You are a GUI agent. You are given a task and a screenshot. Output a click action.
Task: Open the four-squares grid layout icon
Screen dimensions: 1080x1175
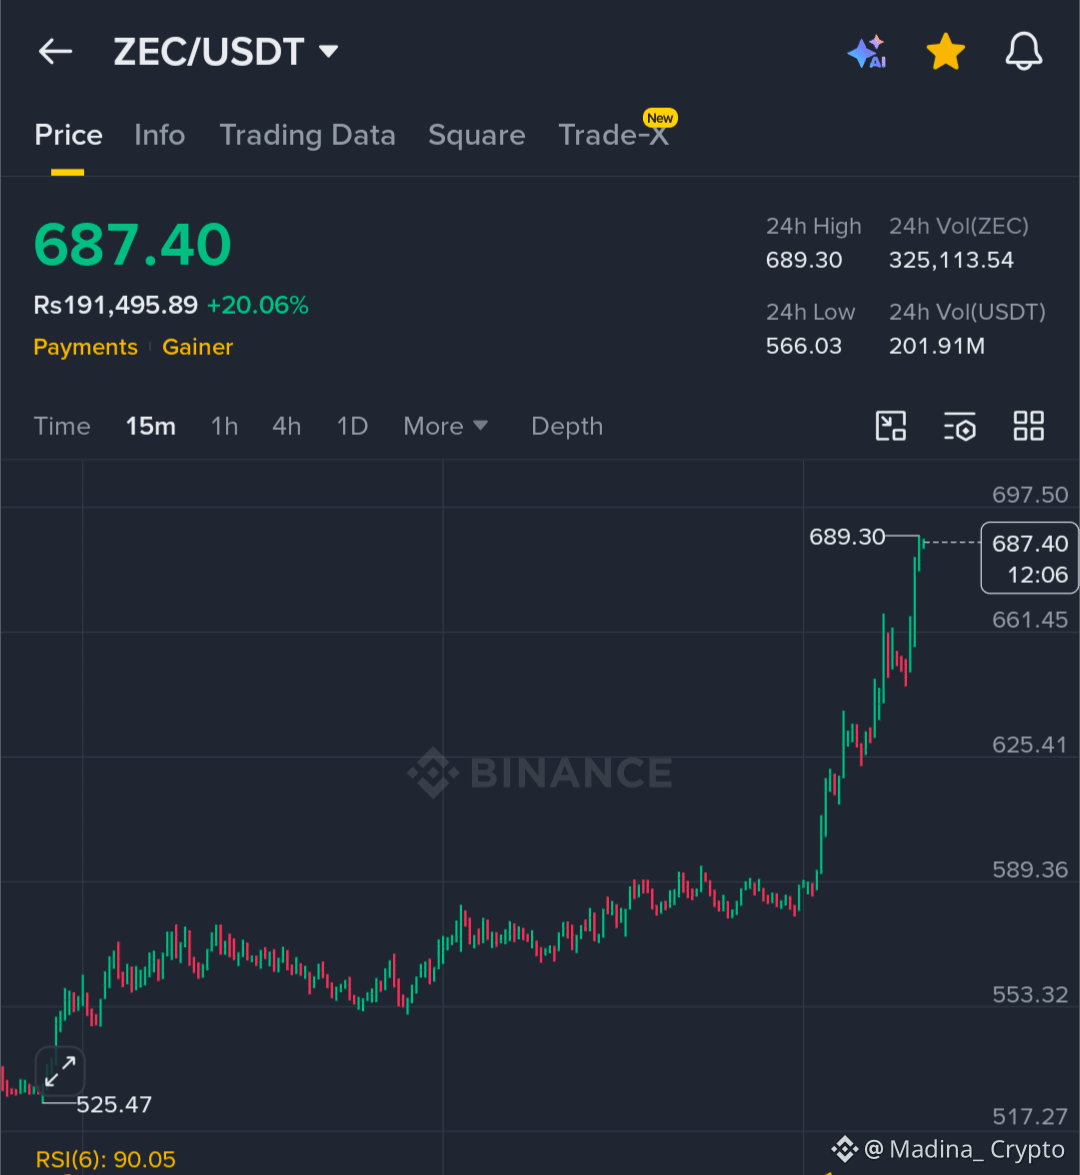click(x=1028, y=426)
